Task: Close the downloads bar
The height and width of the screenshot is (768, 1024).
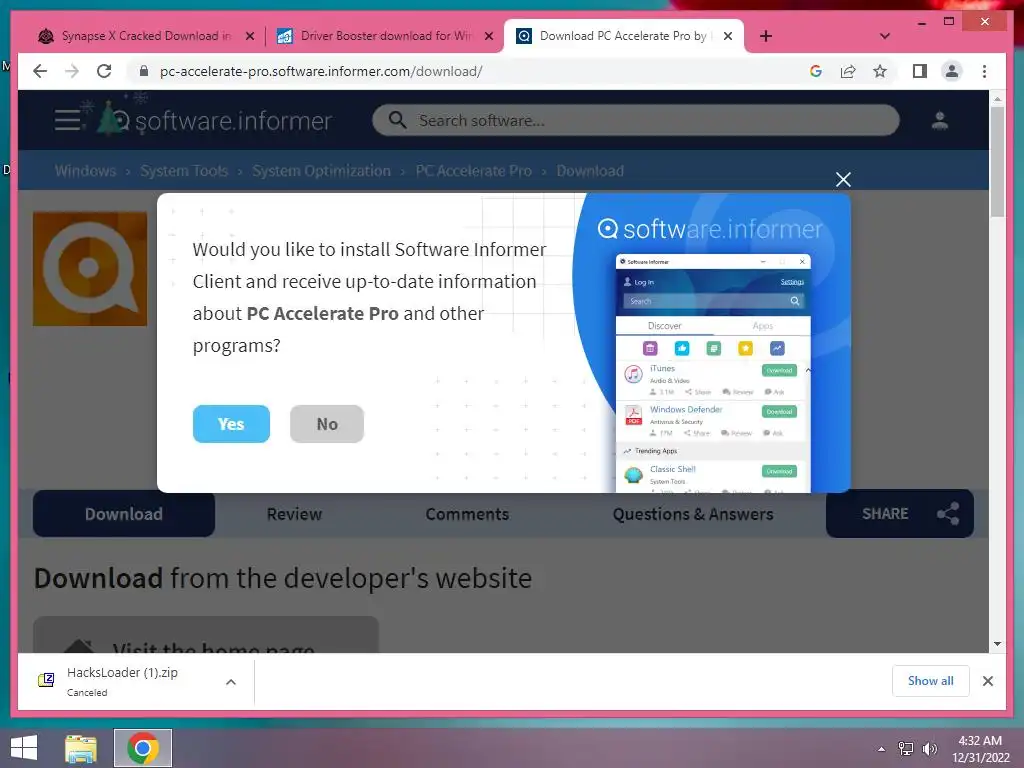Action: coord(988,681)
